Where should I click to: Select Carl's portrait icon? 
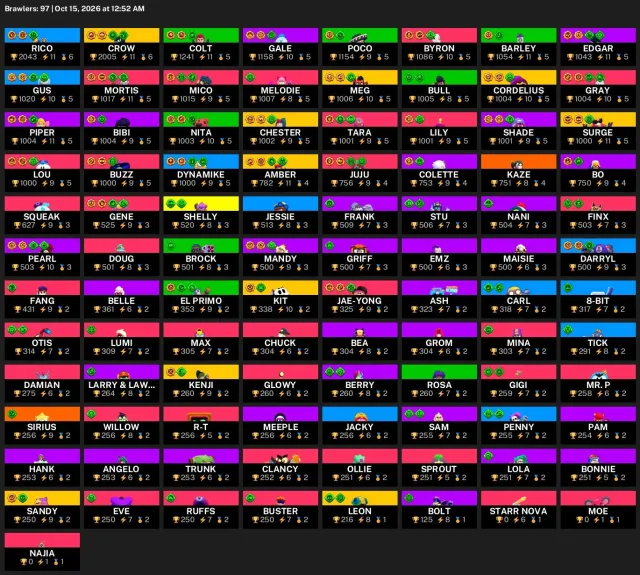click(x=518, y=291)
